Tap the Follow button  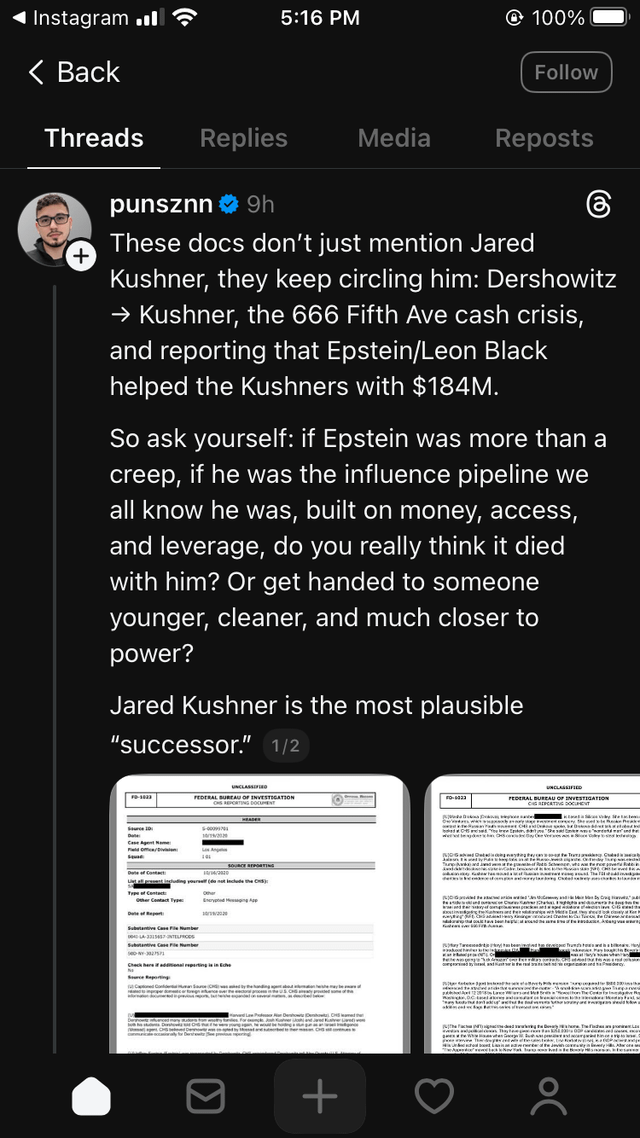(x=565, y=72)
